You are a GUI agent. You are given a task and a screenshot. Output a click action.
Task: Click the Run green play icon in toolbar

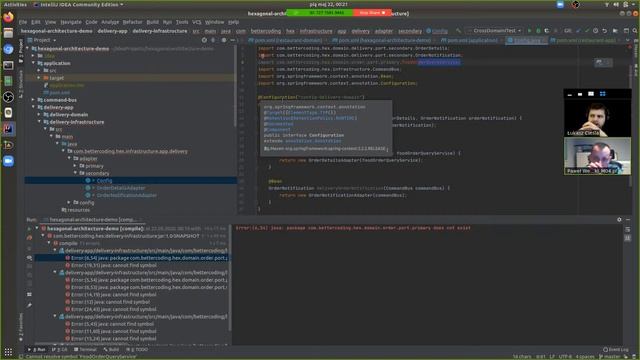529,31
